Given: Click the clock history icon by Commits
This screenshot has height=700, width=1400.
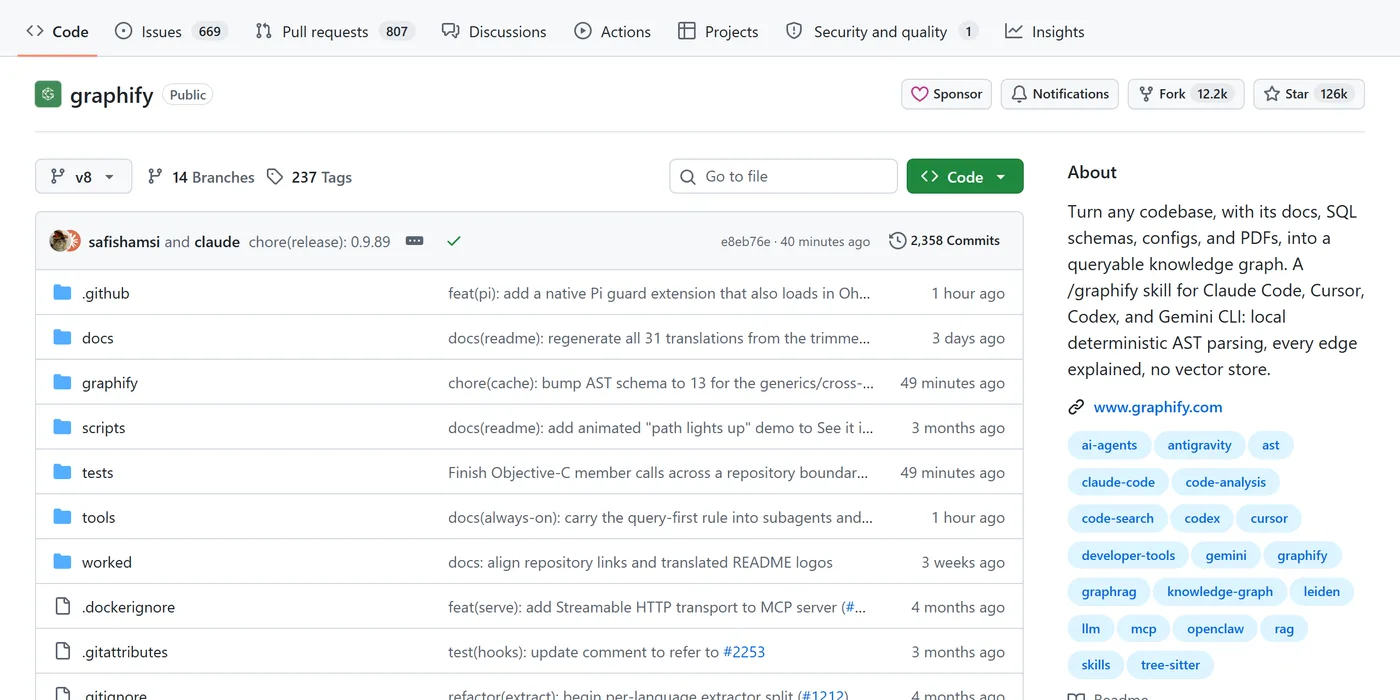Looking at the screenshot, I should click(897, 241).
